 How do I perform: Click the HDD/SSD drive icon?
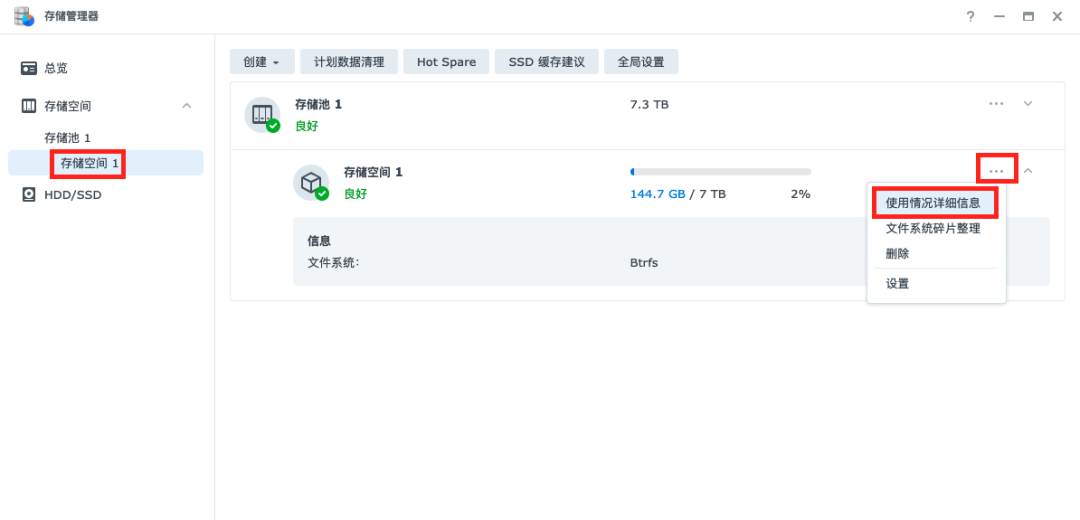pos(29,195)
